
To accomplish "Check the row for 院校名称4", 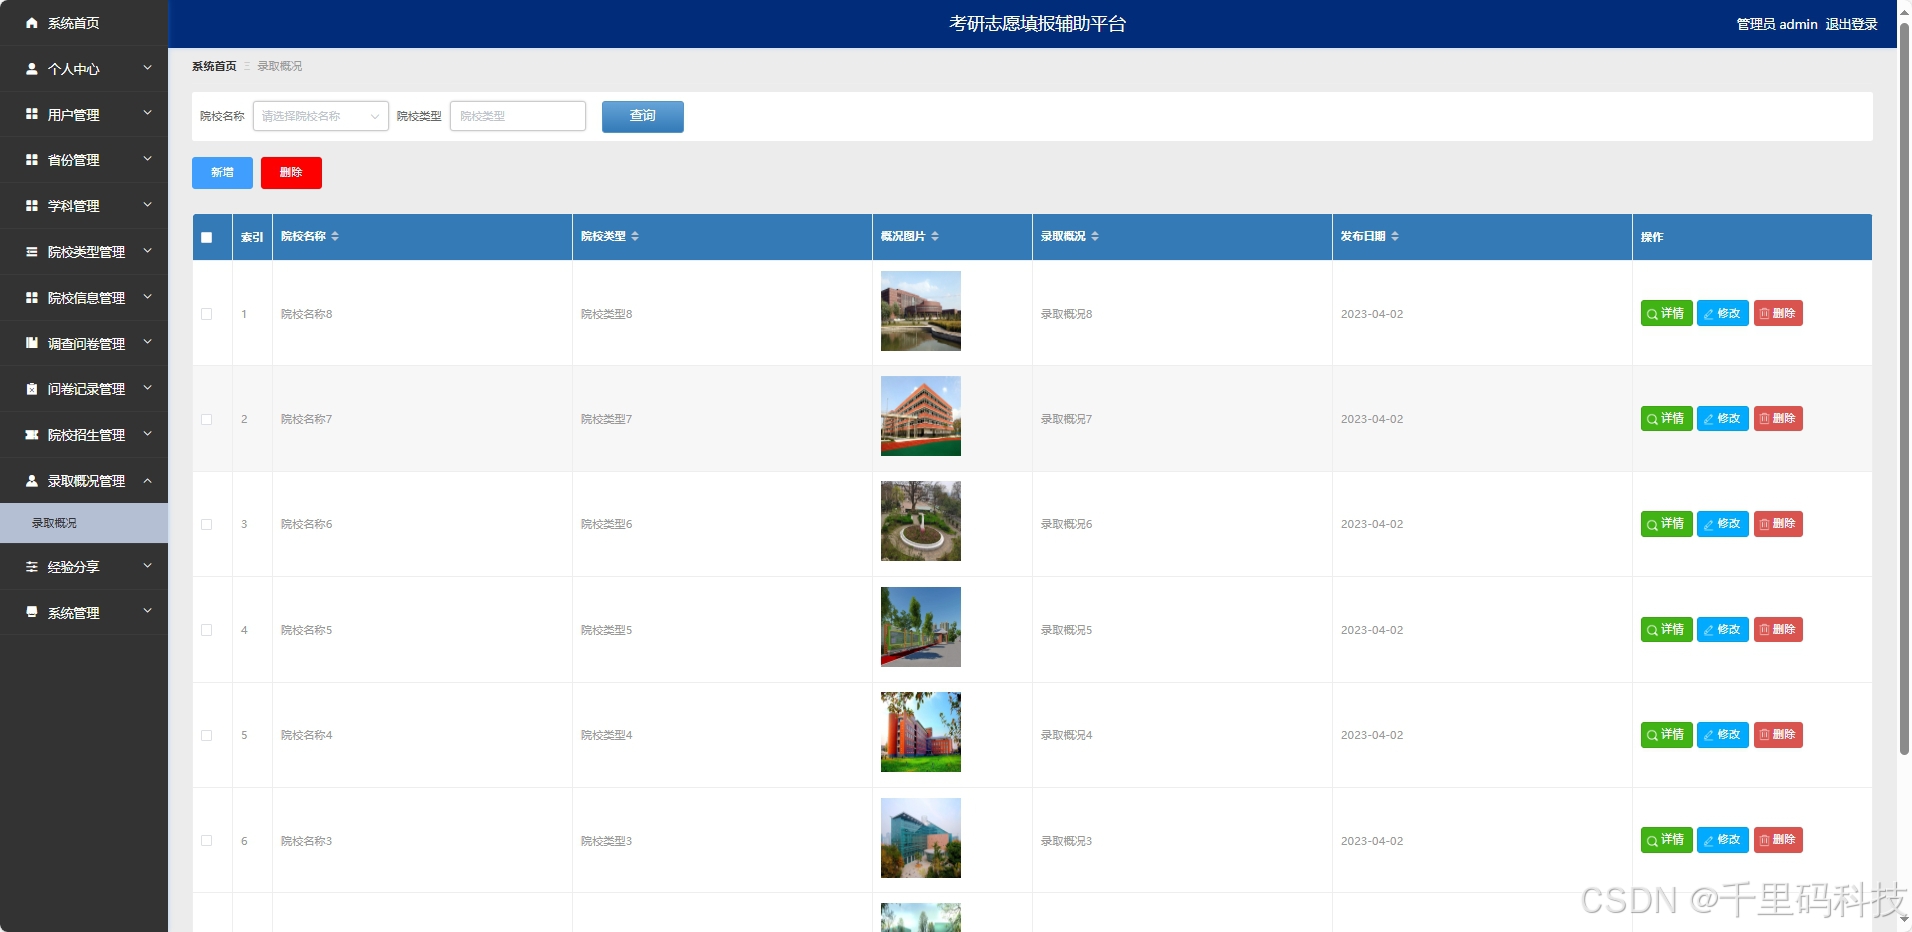I will click(x=207, y=735).
